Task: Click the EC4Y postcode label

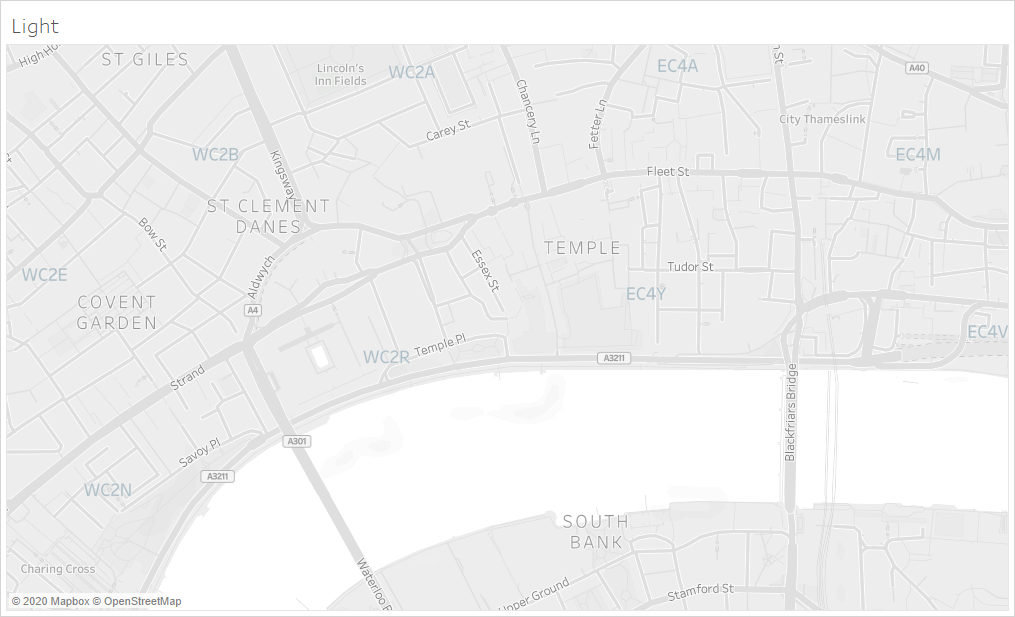Action: pyautogui.click(x=645, y=294)
